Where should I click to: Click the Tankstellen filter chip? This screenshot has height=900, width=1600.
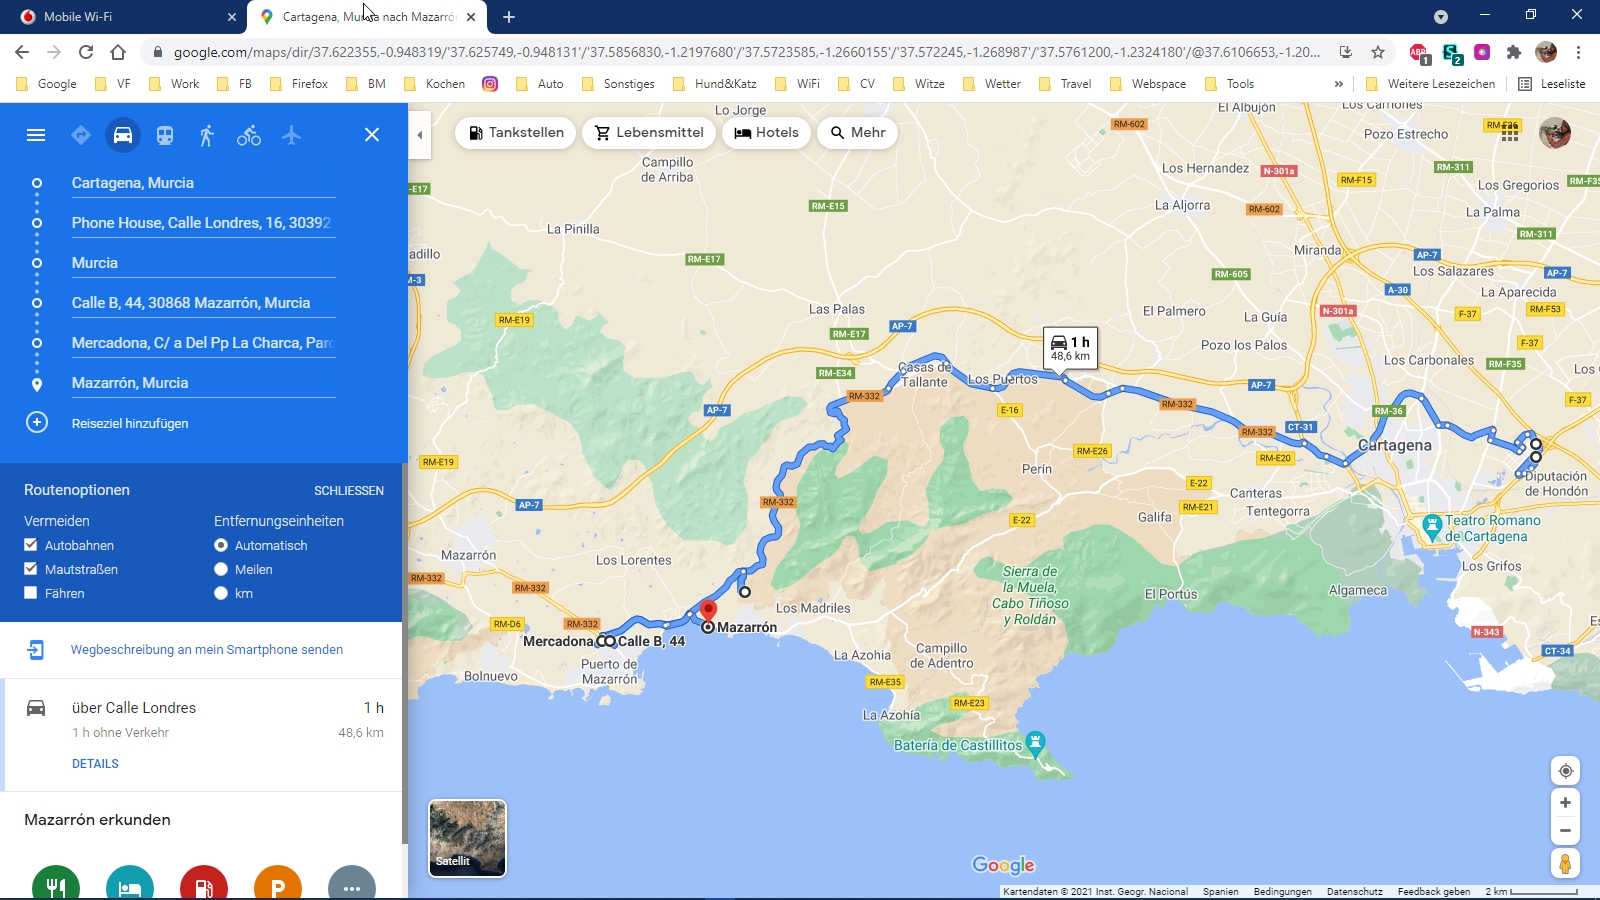coord(515,133)
